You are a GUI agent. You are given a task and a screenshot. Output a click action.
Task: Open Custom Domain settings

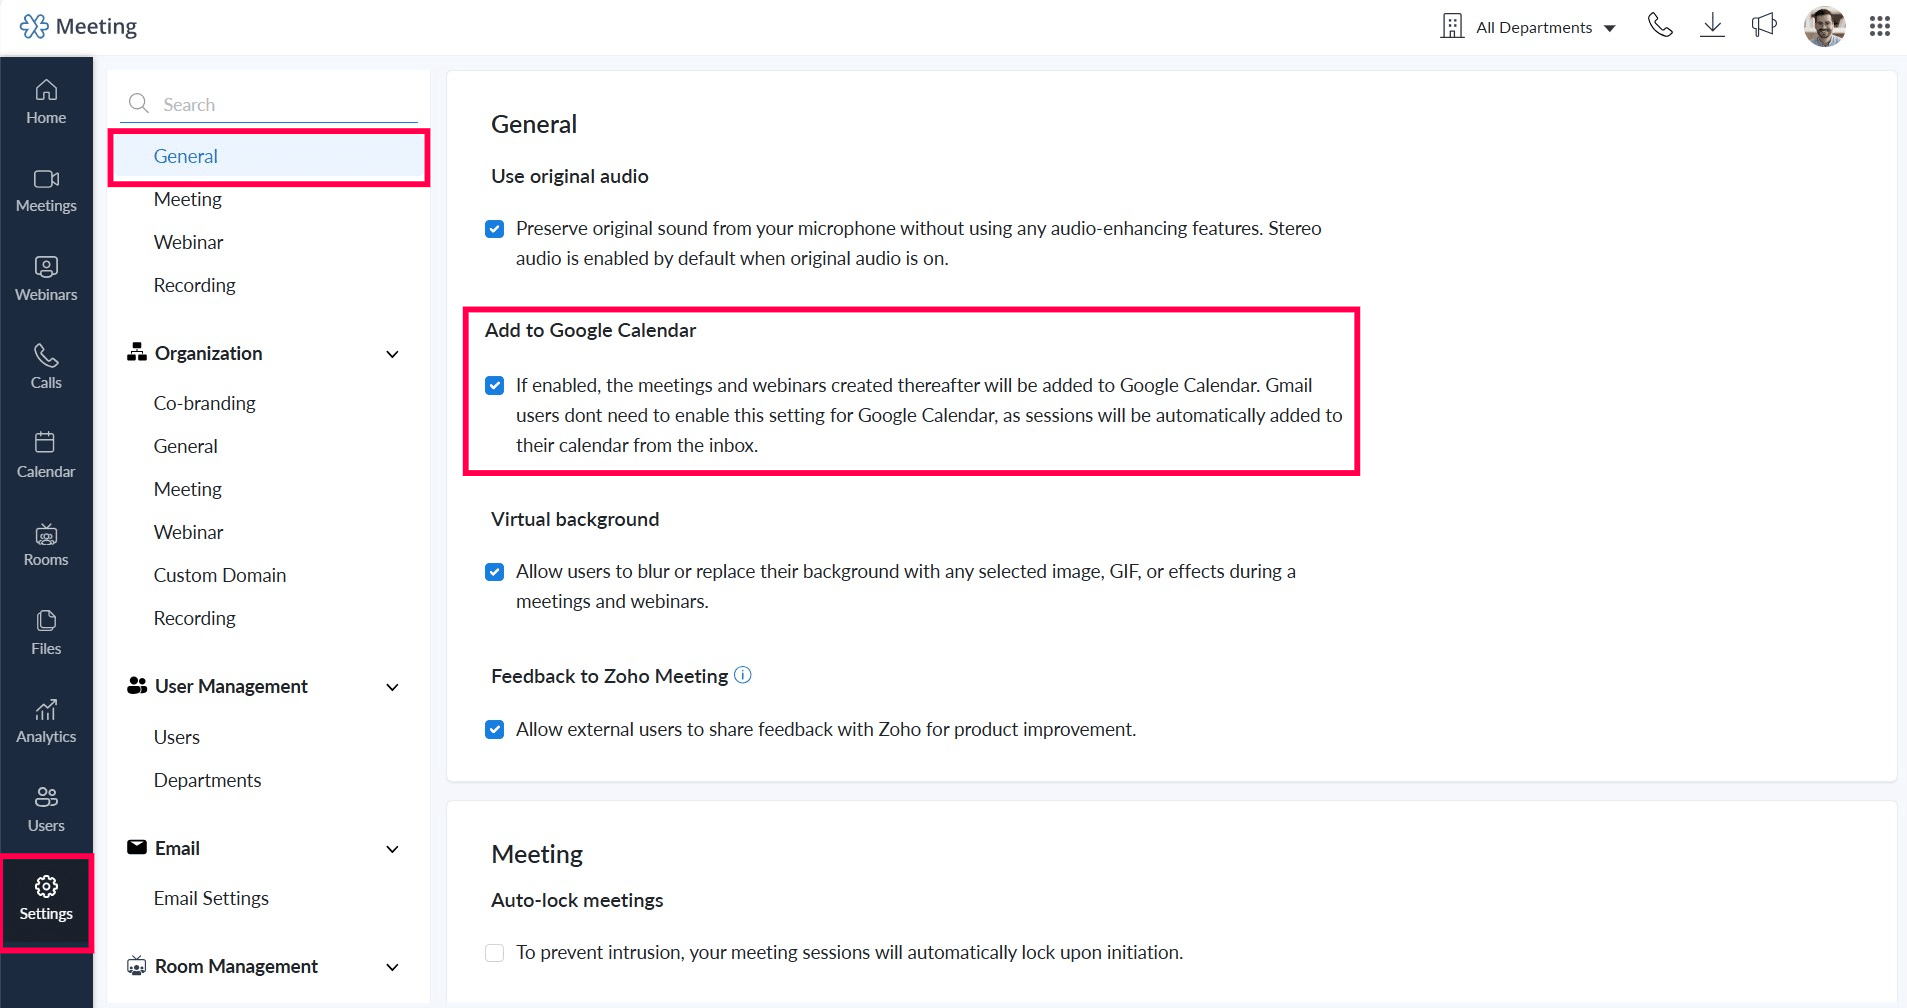tap(220, 575)
